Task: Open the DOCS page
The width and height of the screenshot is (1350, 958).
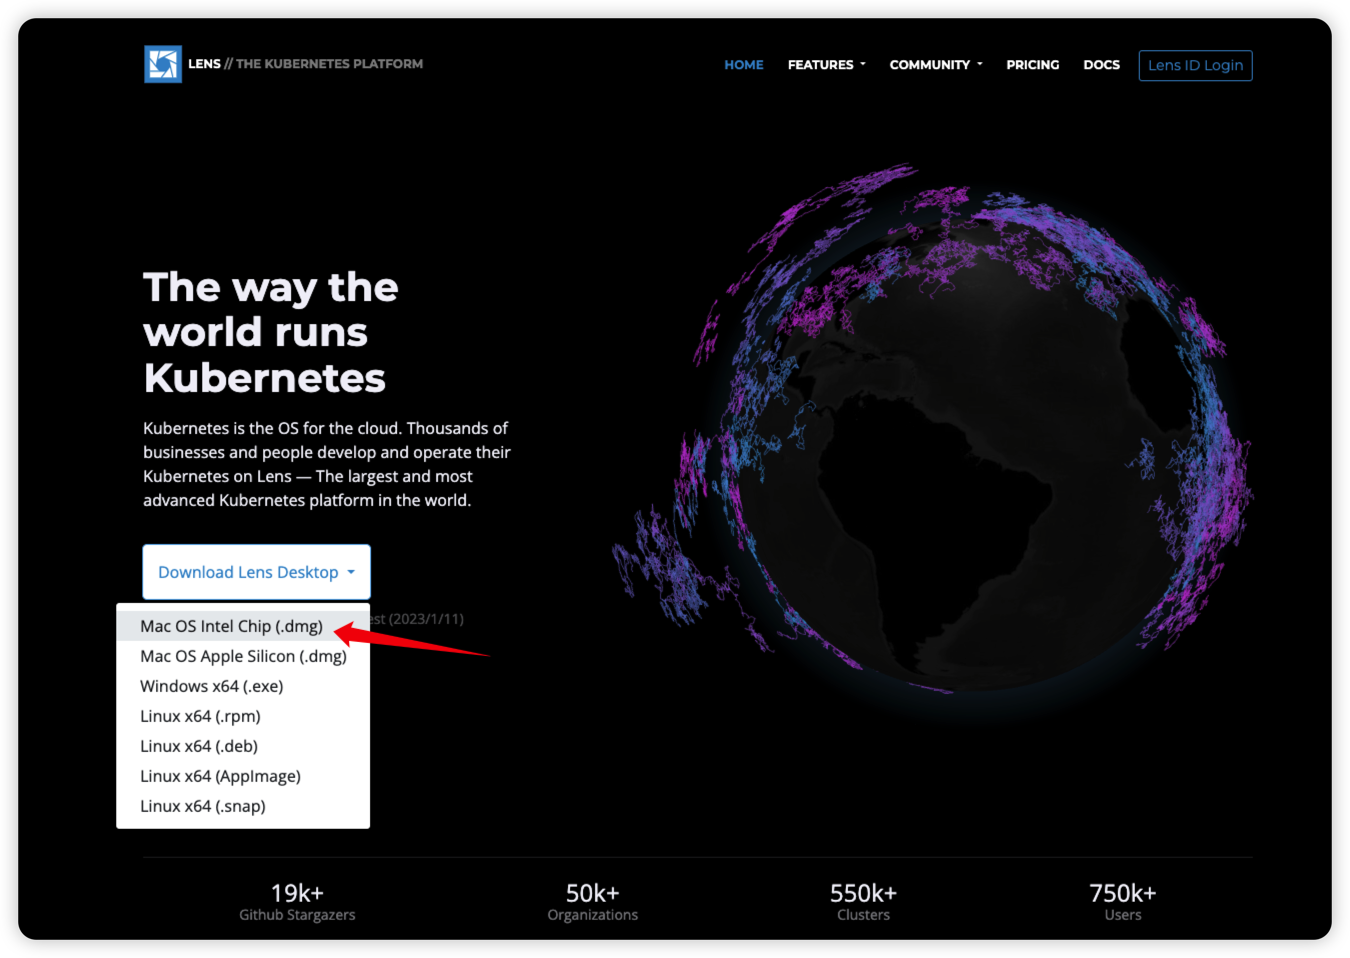Action: 1101,65
